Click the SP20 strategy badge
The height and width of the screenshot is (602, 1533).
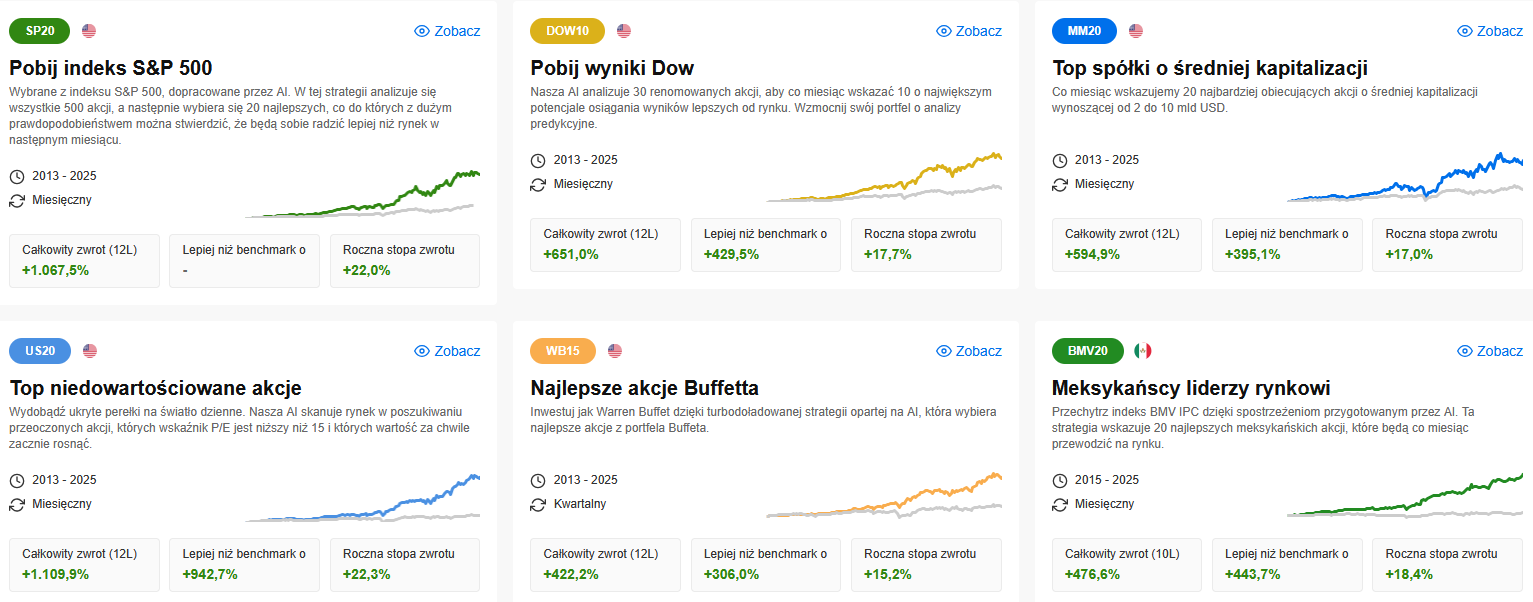[x=39, y=31]
